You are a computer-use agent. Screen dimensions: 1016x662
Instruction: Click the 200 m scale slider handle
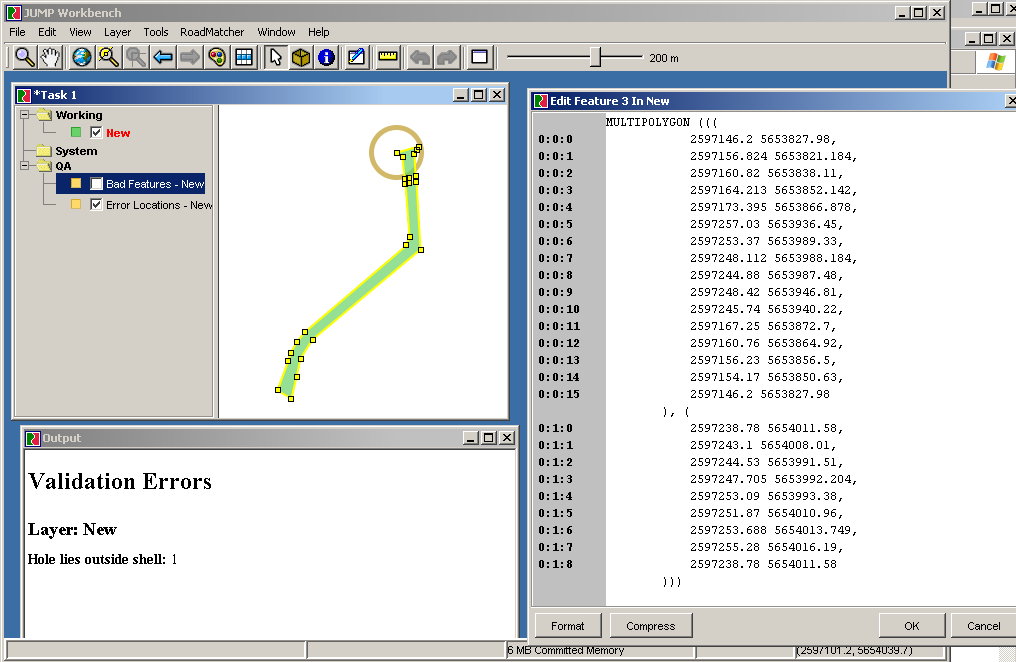pyautogui.click(x=595, y=57)
